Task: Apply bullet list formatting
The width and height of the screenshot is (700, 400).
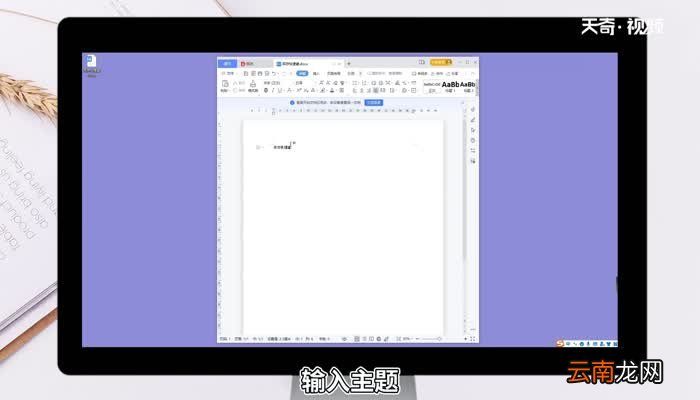Action: 354,83
